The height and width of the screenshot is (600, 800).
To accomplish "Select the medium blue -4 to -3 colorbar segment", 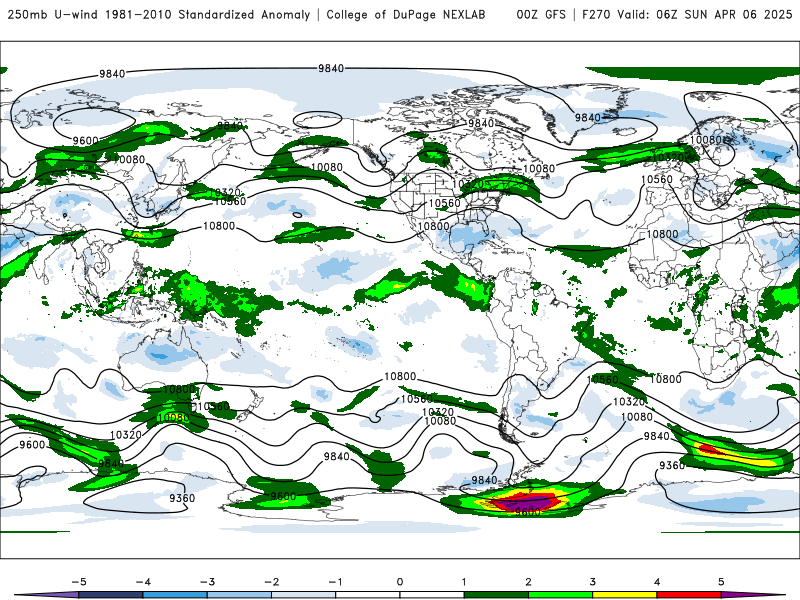I will pos(175,595).
